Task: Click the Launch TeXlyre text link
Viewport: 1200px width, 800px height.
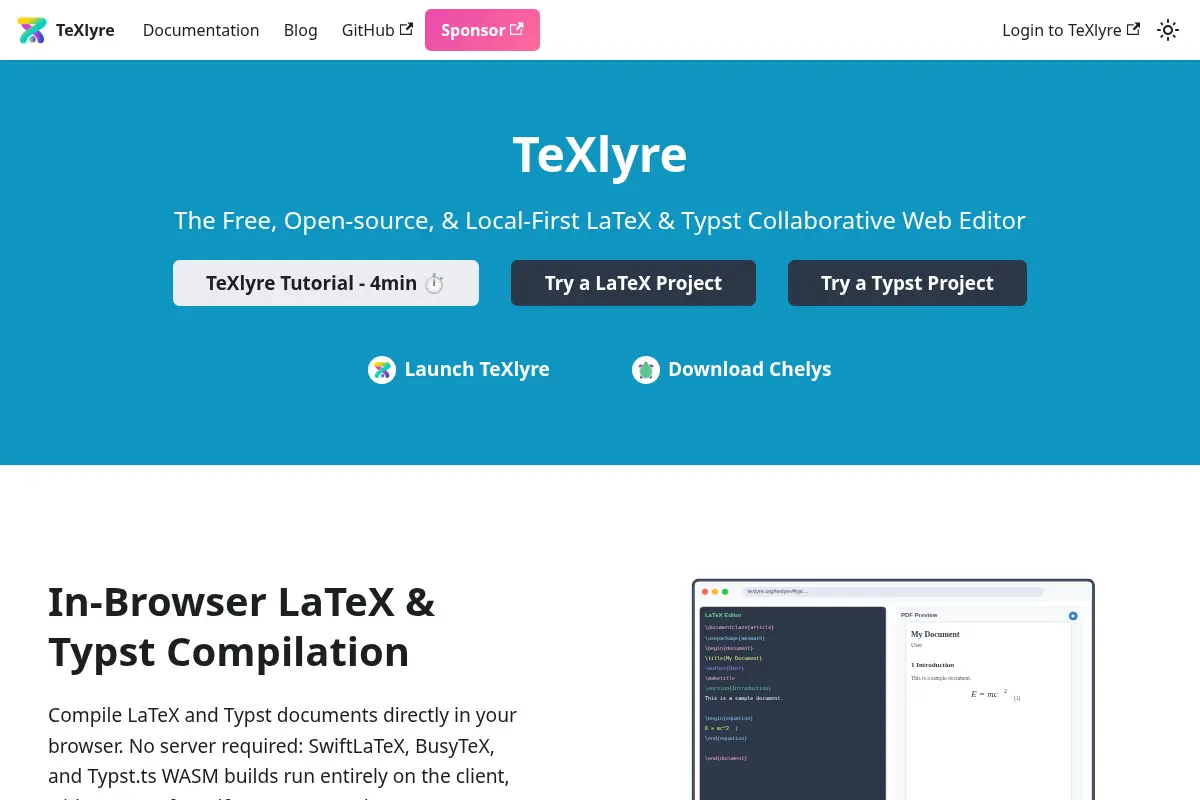Action: 477,369
